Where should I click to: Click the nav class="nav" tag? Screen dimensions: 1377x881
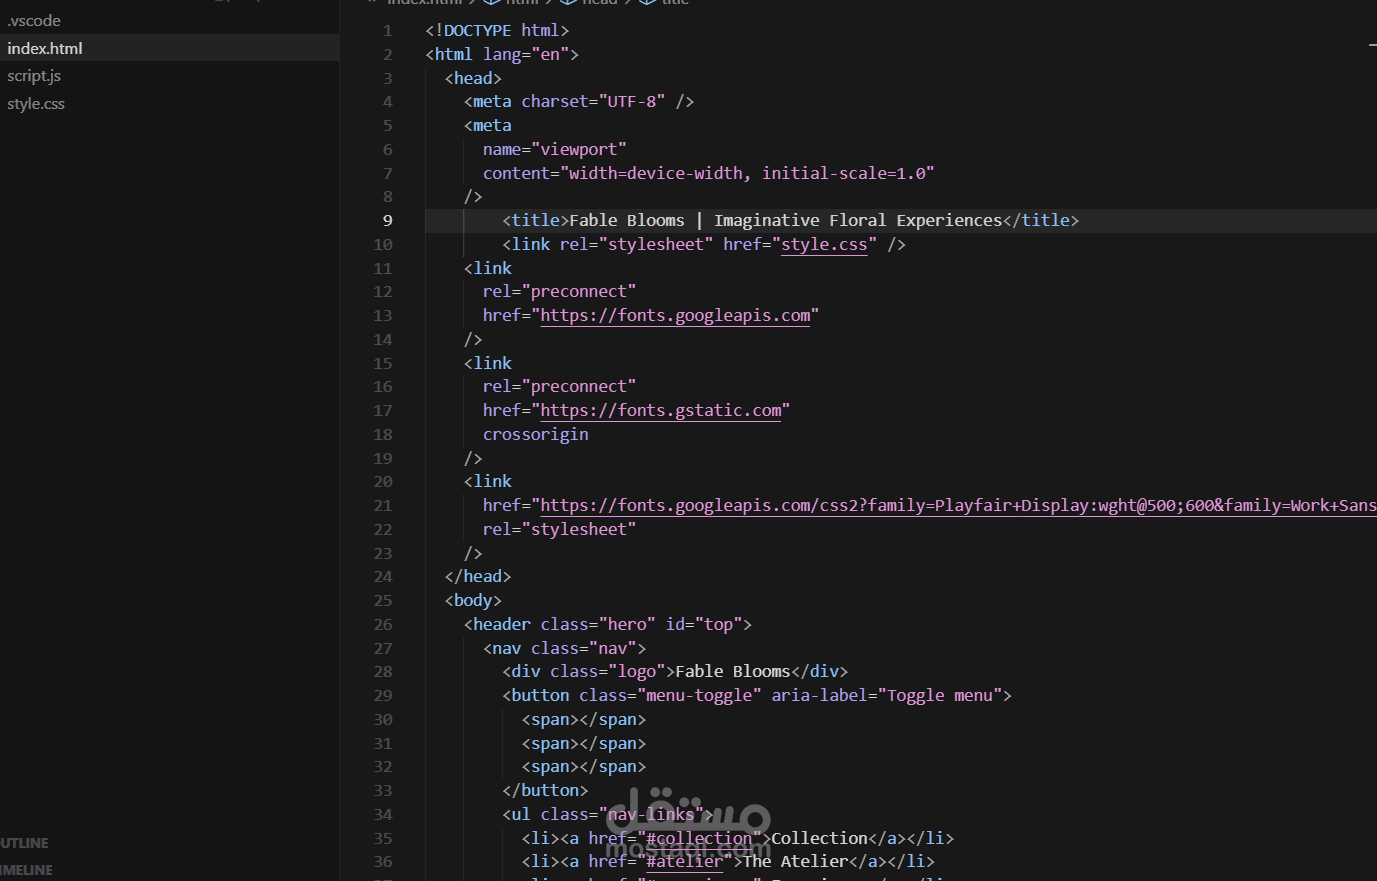pos(564,648)
